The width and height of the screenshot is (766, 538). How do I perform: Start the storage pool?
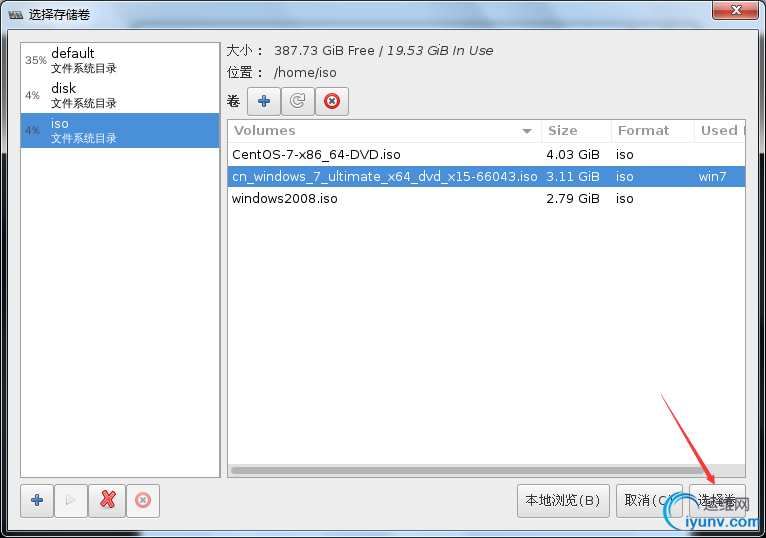point(71,500)
